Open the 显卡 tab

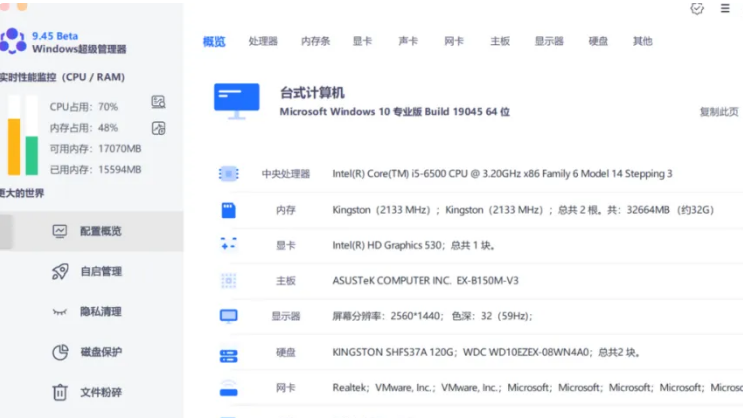point(362,42)
